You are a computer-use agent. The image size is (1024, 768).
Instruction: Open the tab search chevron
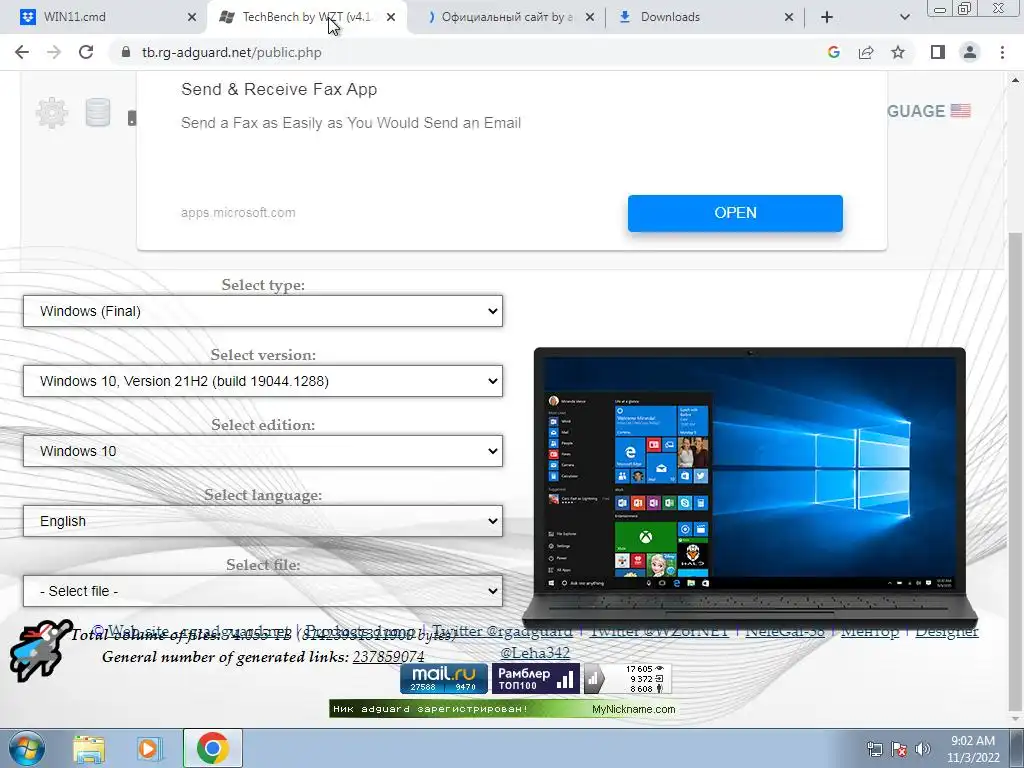tap(904, 17)
